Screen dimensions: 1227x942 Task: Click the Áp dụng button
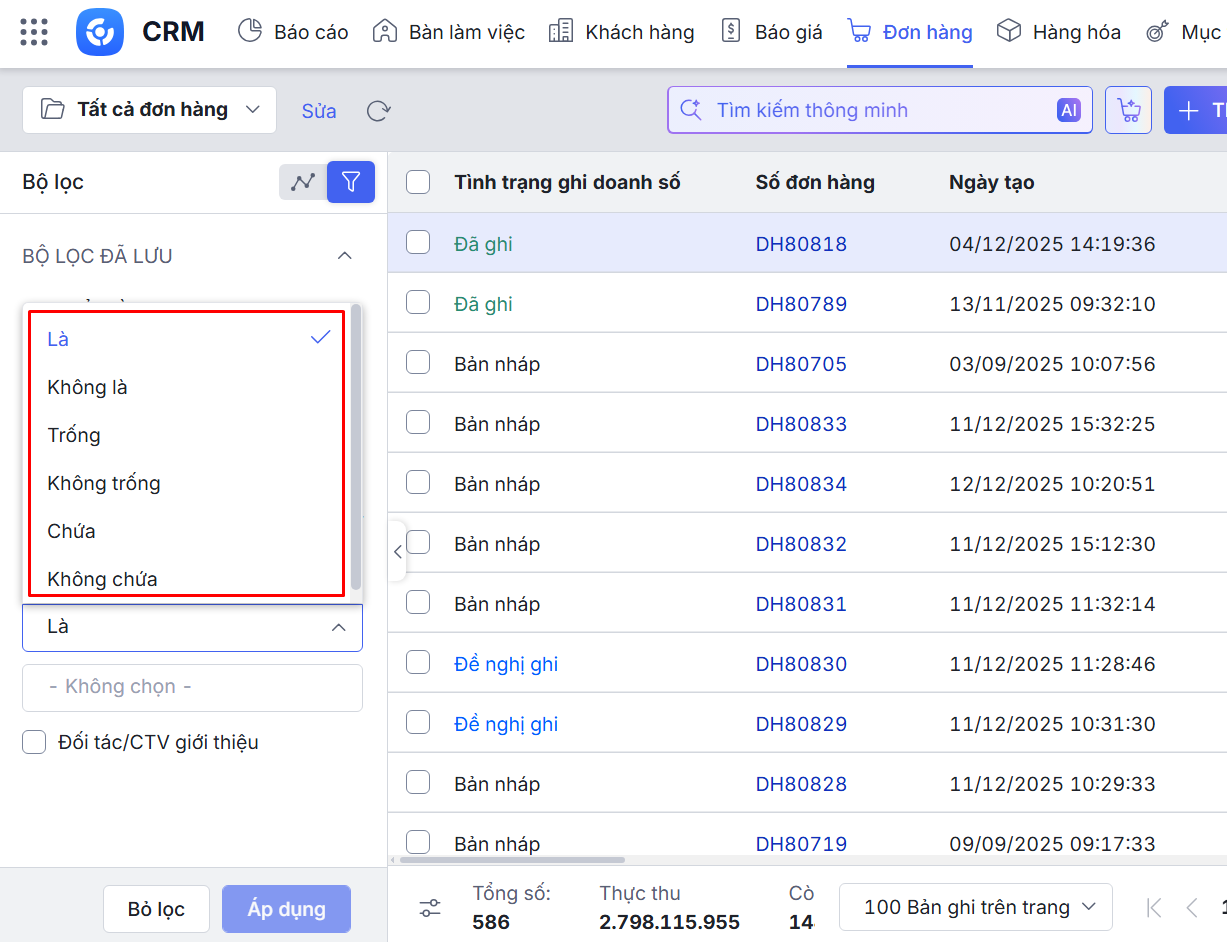(x=286, y=909)
